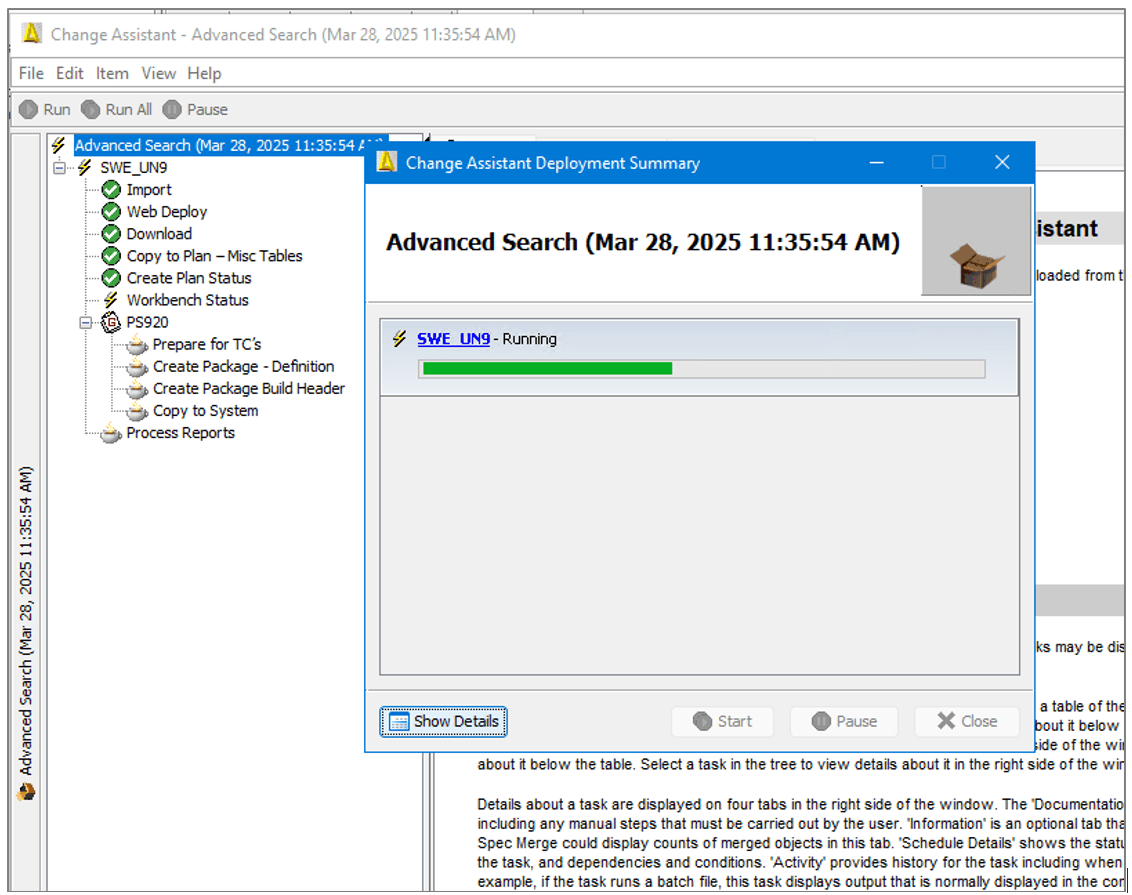Click the Close button in Deployment Summary

pos(967,721)
